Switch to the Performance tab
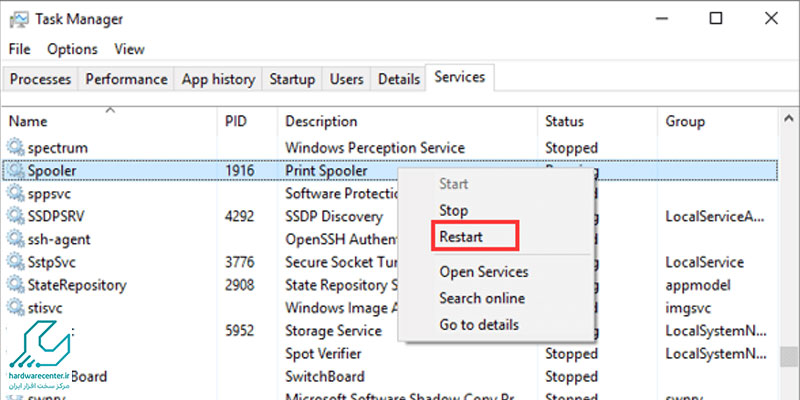This screenshot has height=400, width=800. pos(126,79)
